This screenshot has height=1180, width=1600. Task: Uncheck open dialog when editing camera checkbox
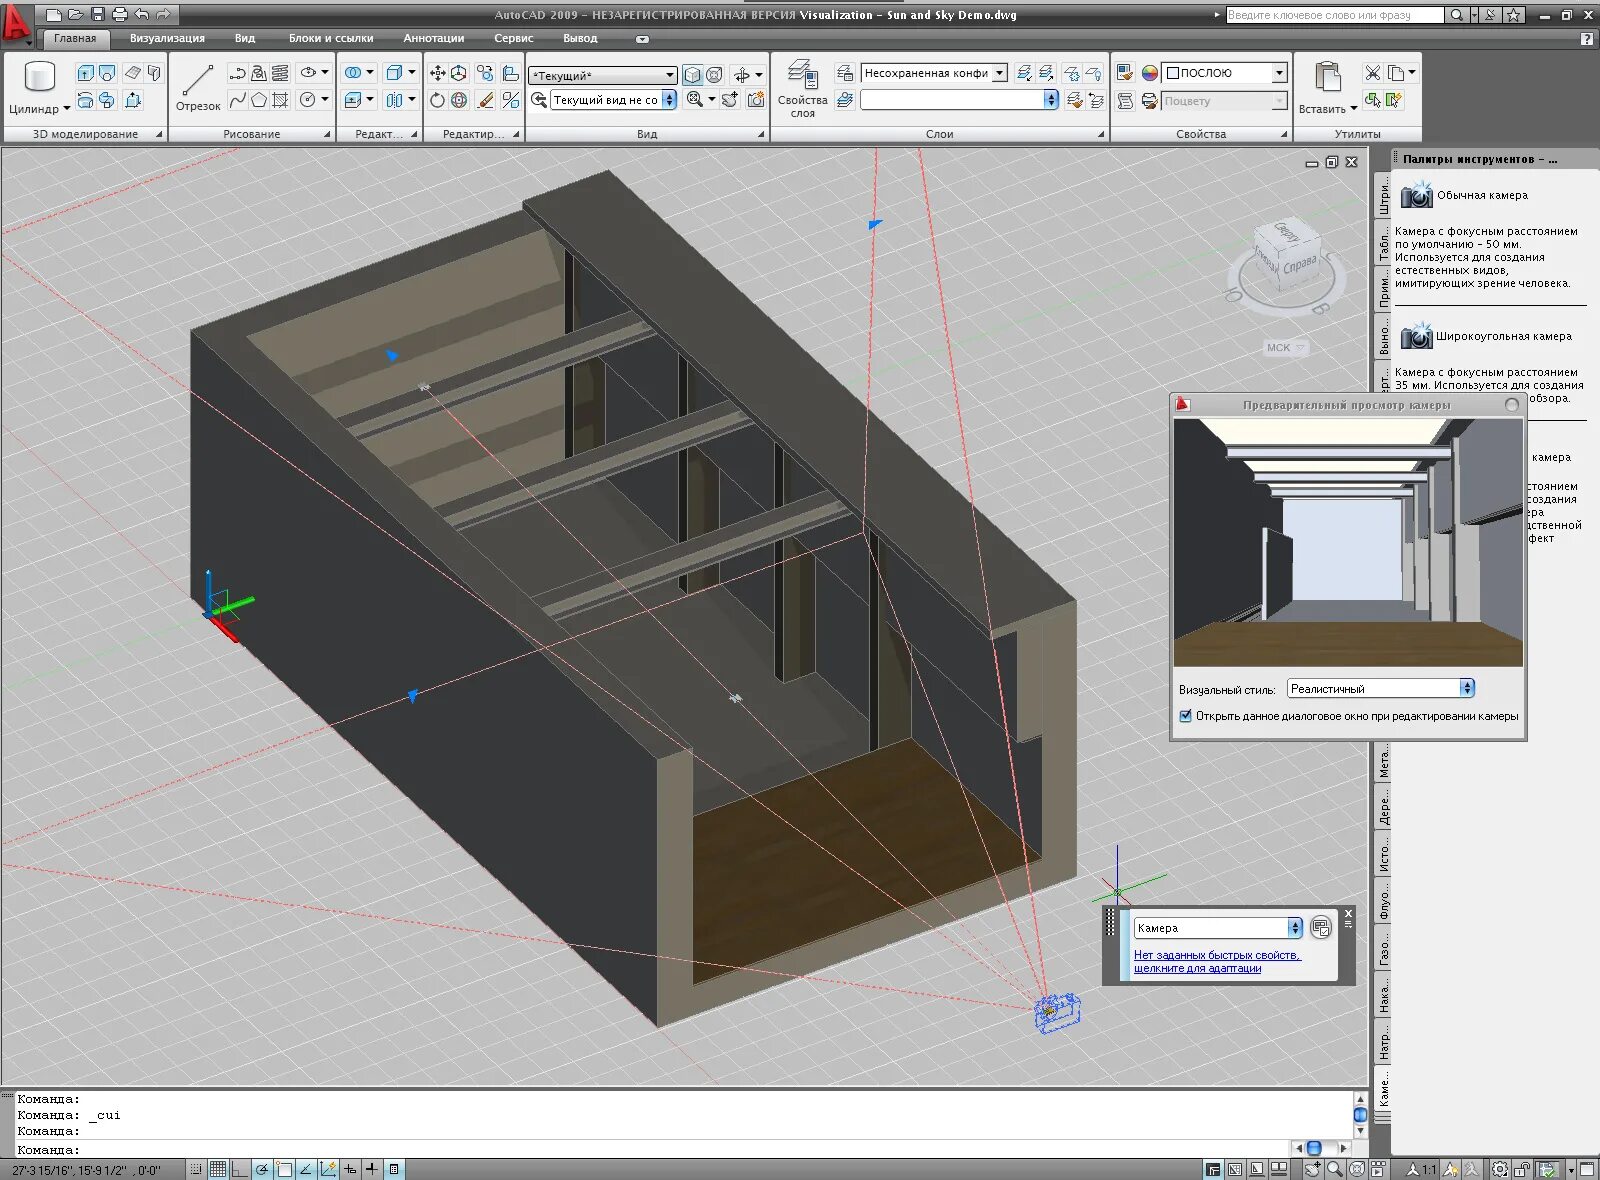1185,716
